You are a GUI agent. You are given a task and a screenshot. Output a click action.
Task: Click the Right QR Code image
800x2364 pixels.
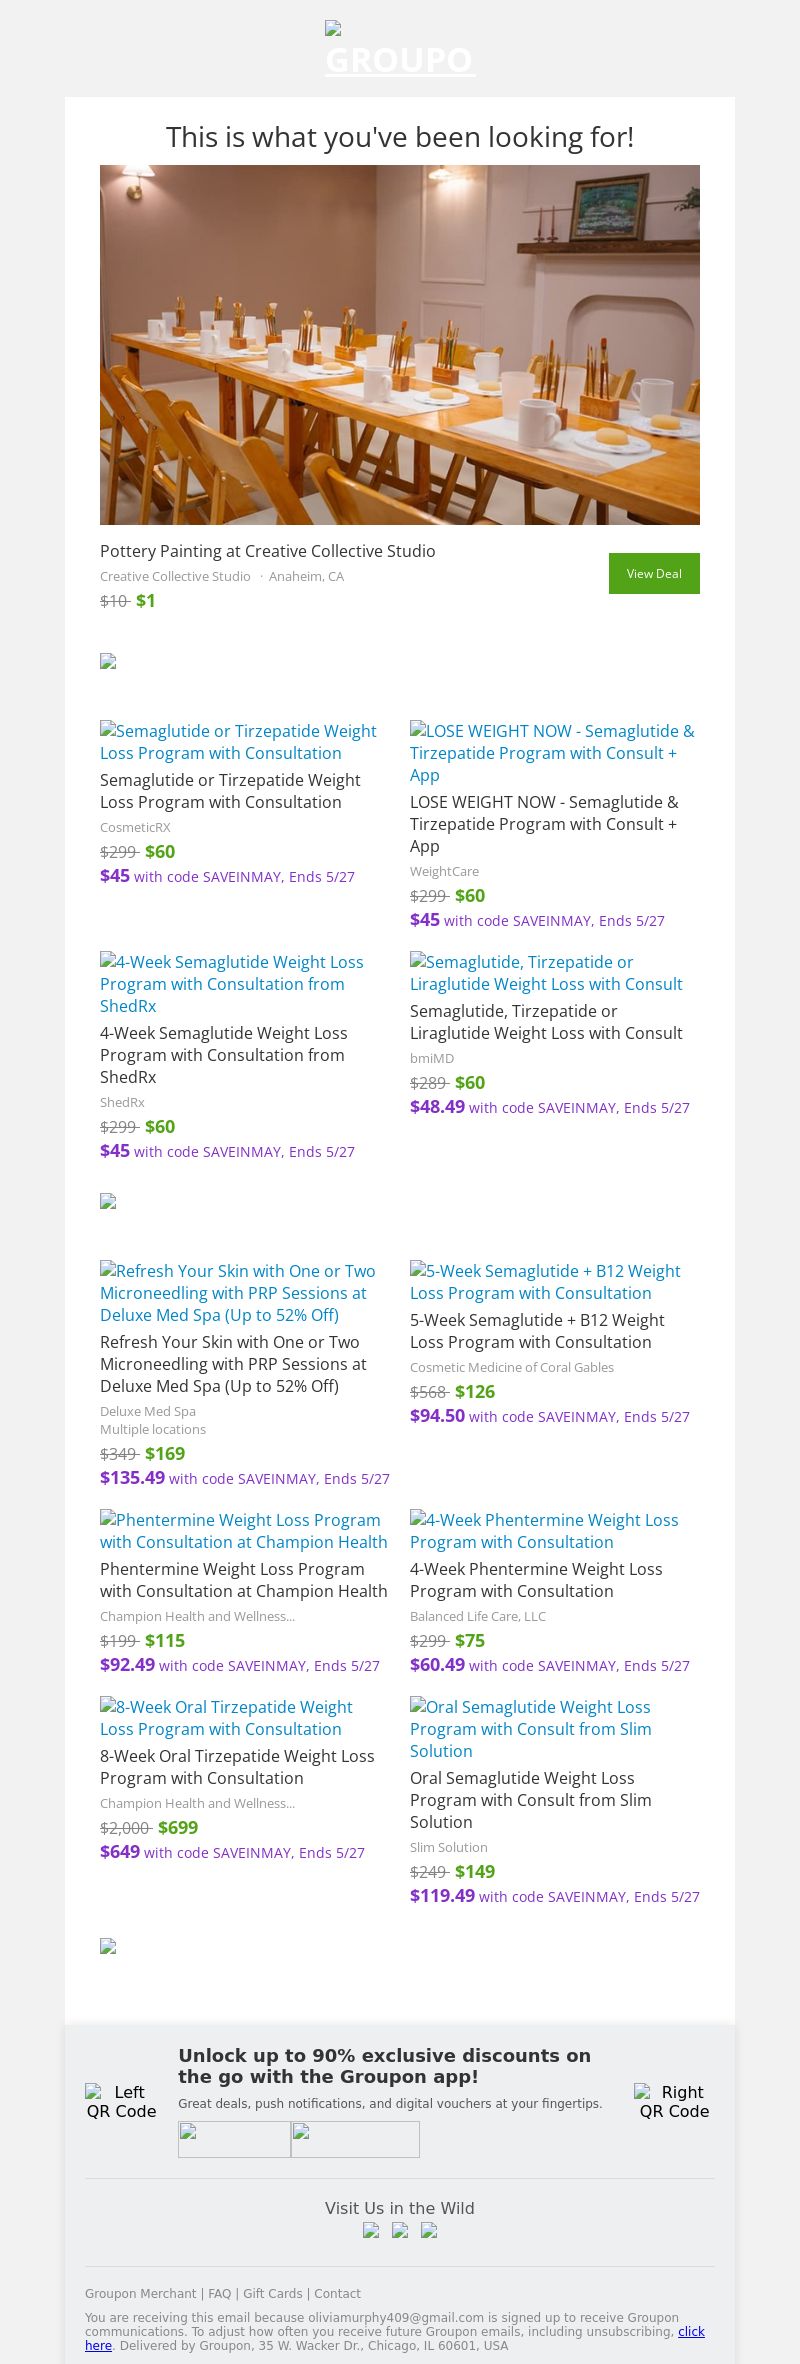[x=674, y=2101]
